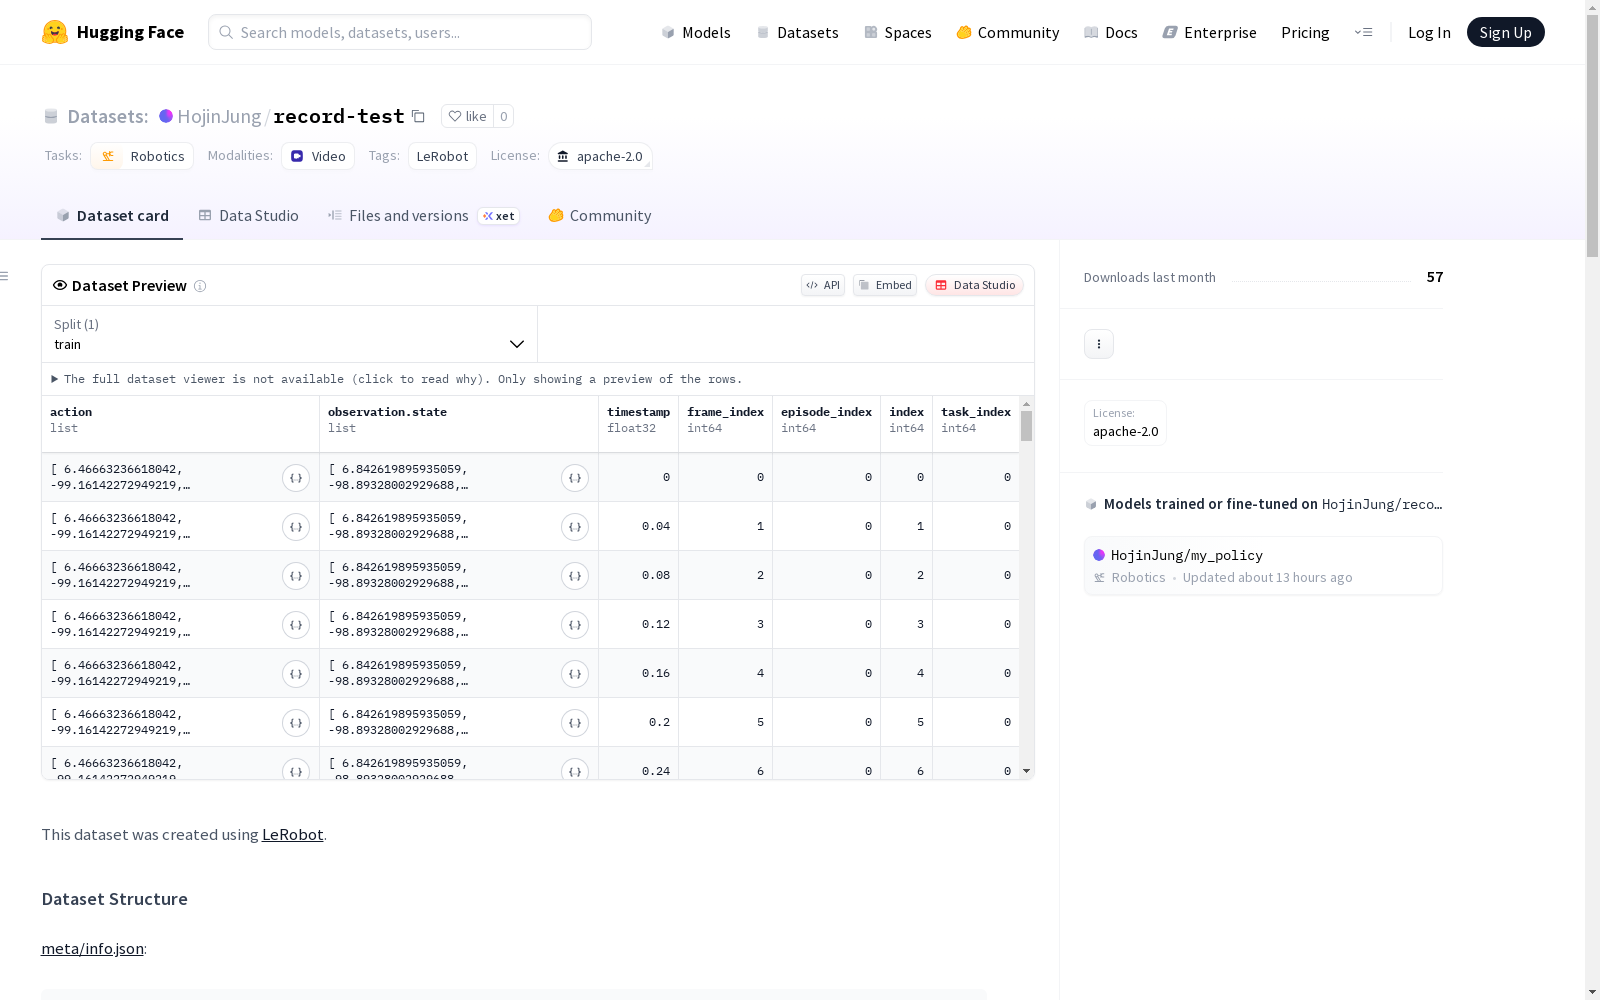
Task: Expand the full dataset viewer unavailable notice
Action: click(x=397, y=379)
